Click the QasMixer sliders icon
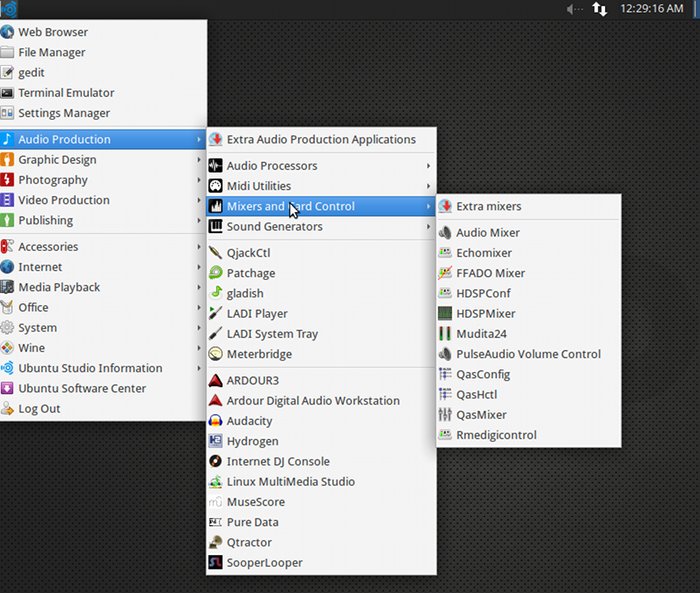 (x=445, y=415)
